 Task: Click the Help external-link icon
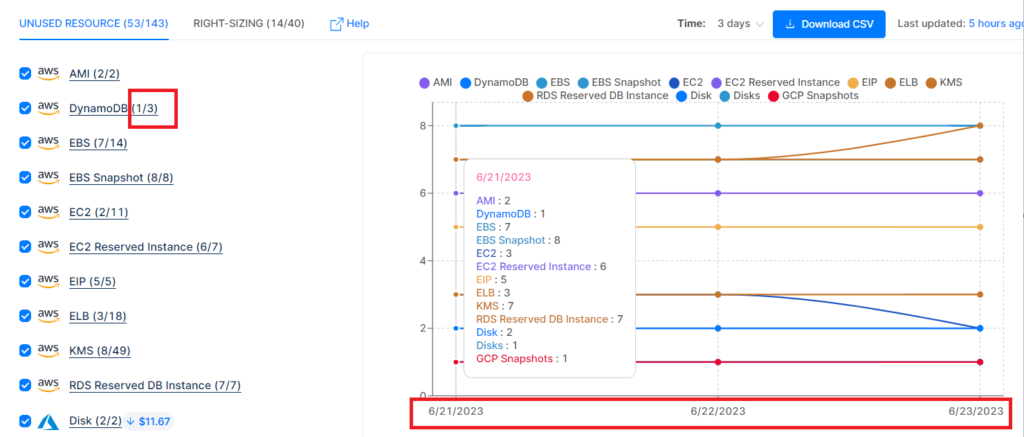pyautogui.click(x=336, y=24)
